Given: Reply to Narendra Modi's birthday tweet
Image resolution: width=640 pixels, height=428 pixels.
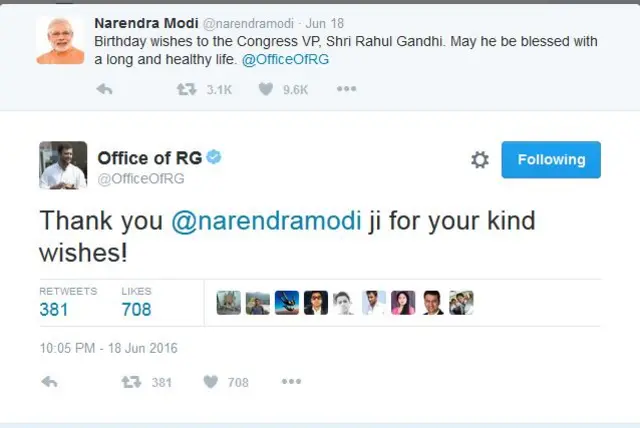Looking at the screenshot, I should [104, 89].
